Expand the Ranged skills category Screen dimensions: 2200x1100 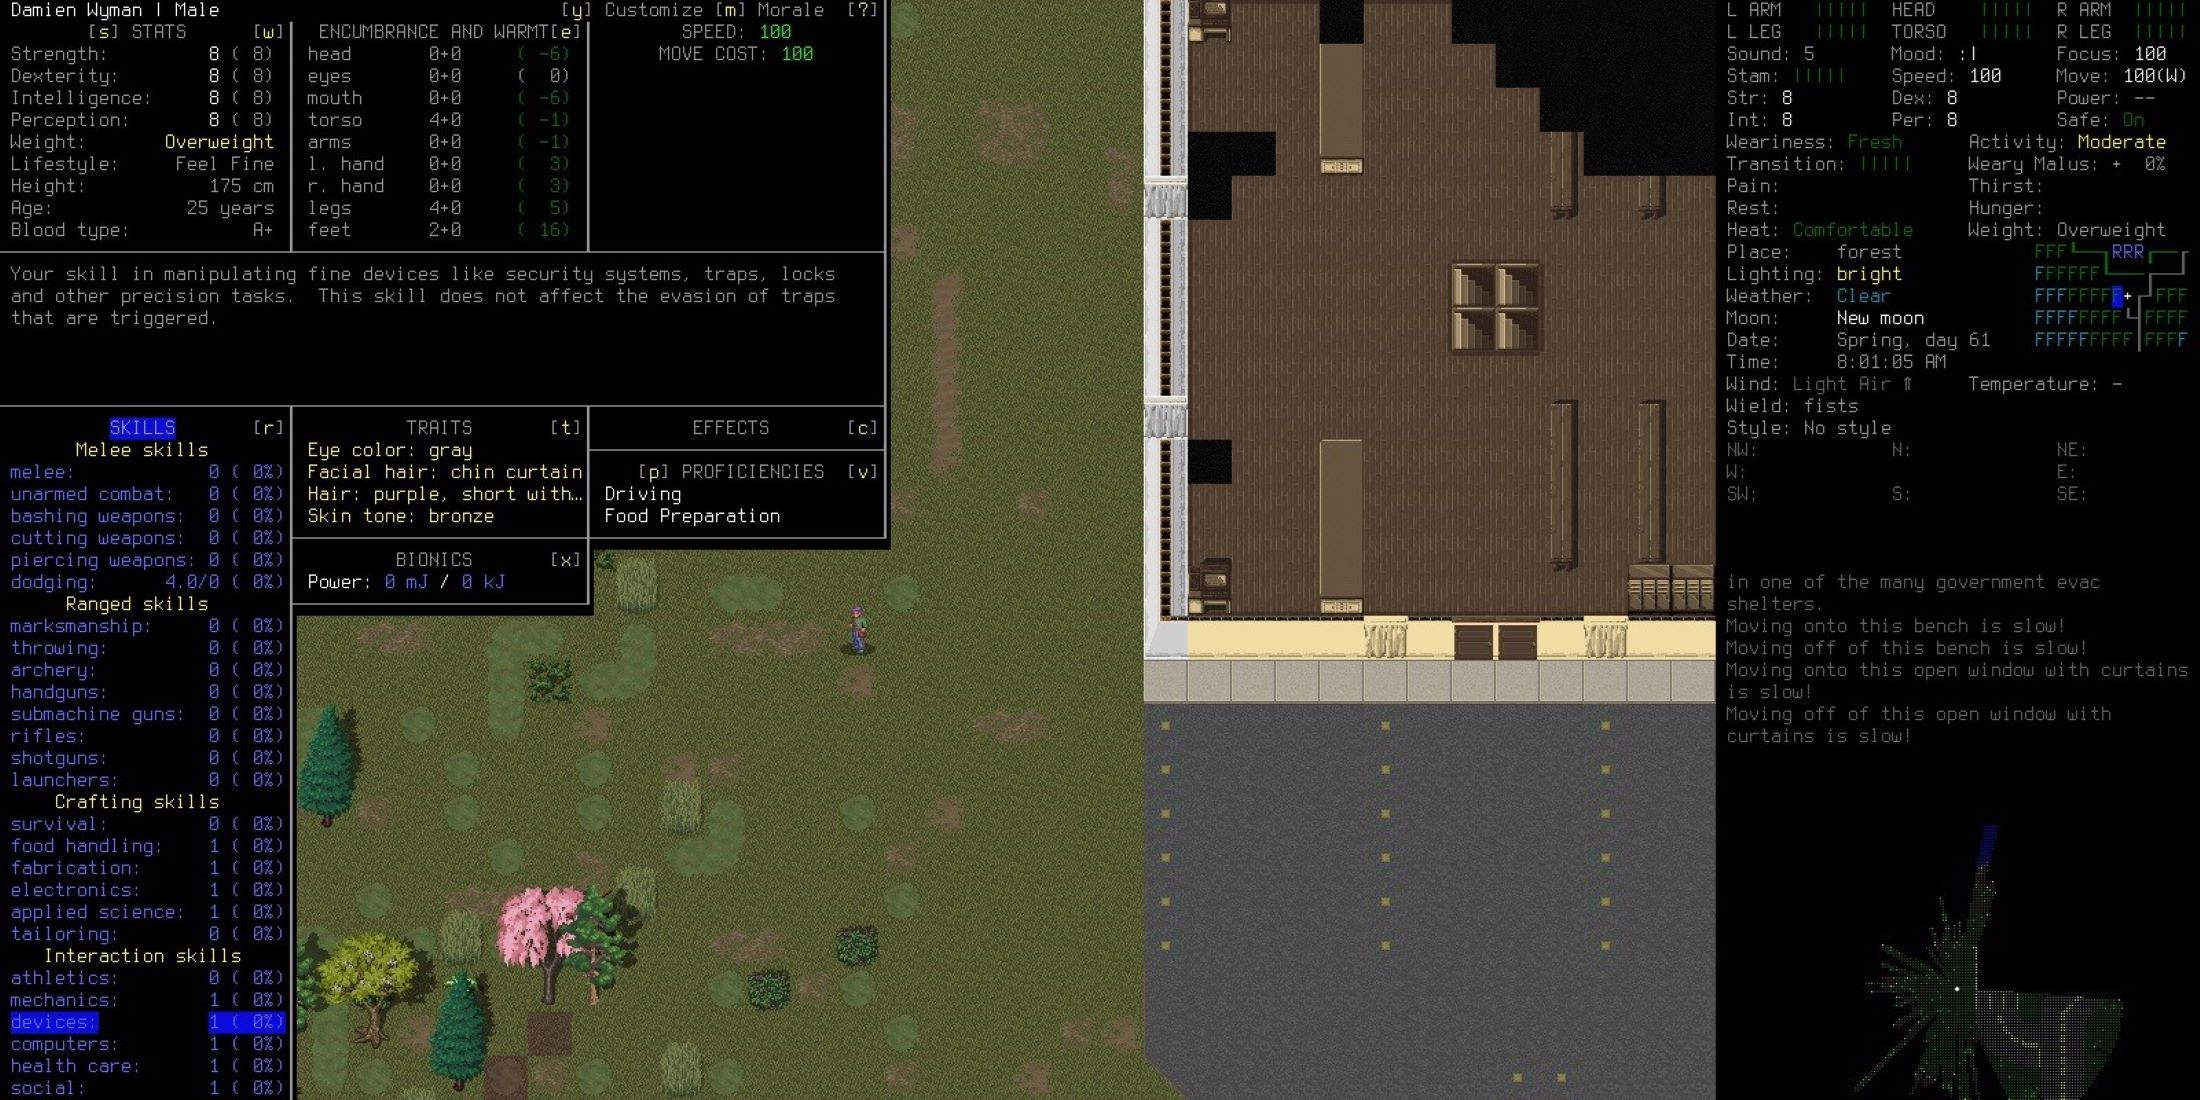point(139,603)
